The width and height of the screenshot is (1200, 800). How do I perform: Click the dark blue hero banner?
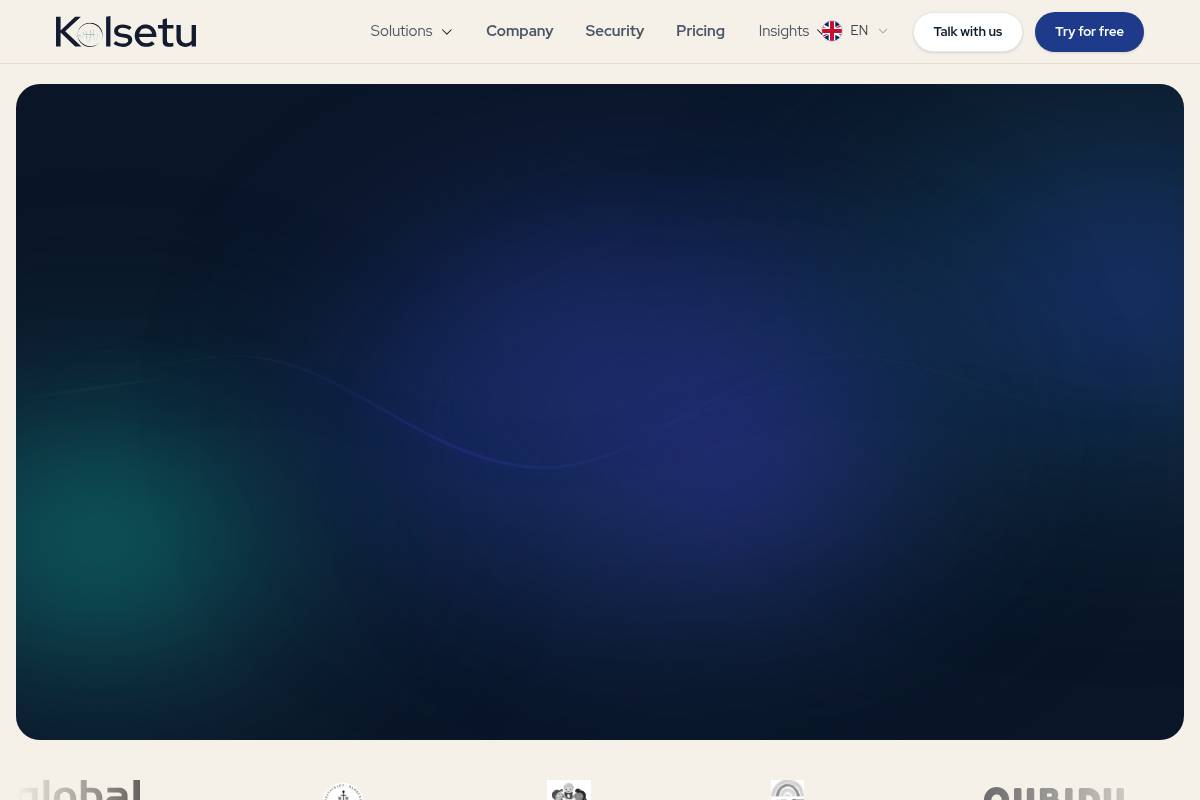600,412
